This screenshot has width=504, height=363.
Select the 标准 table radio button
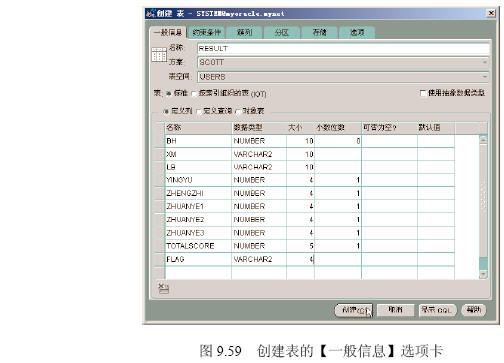168,93
